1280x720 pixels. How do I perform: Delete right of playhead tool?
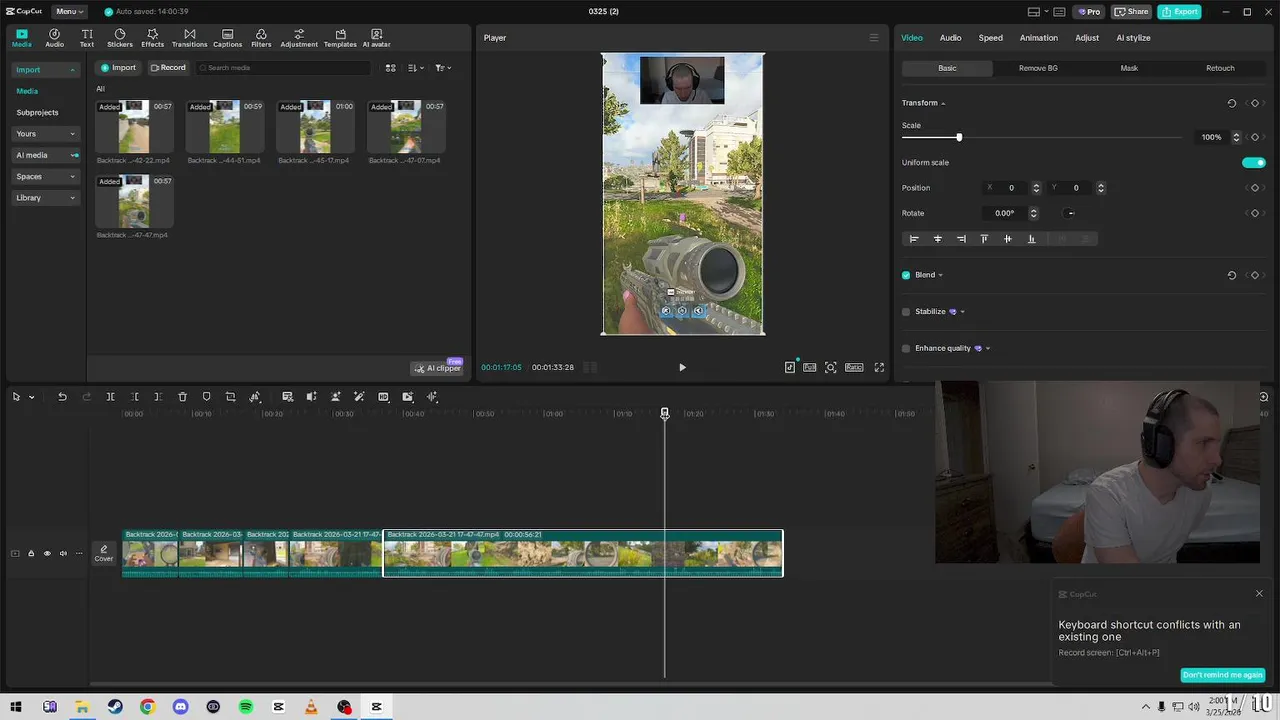[x=158, y=397]
